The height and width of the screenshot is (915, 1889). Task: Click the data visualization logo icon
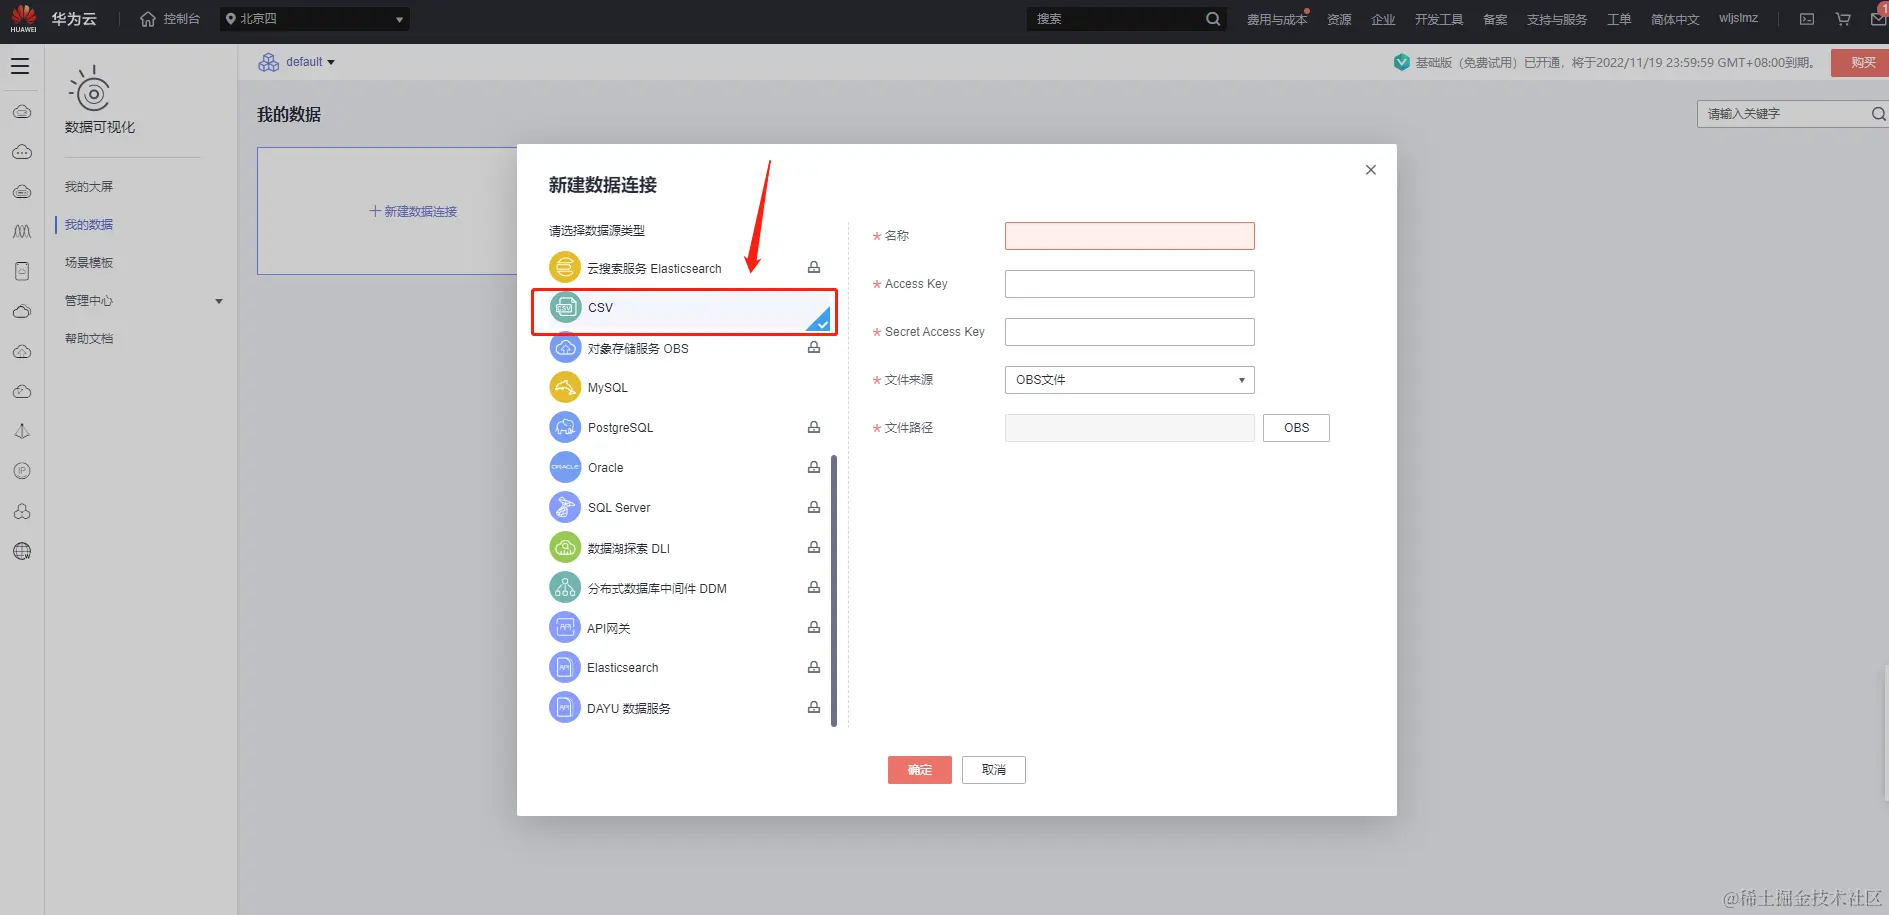click(91, 90)
